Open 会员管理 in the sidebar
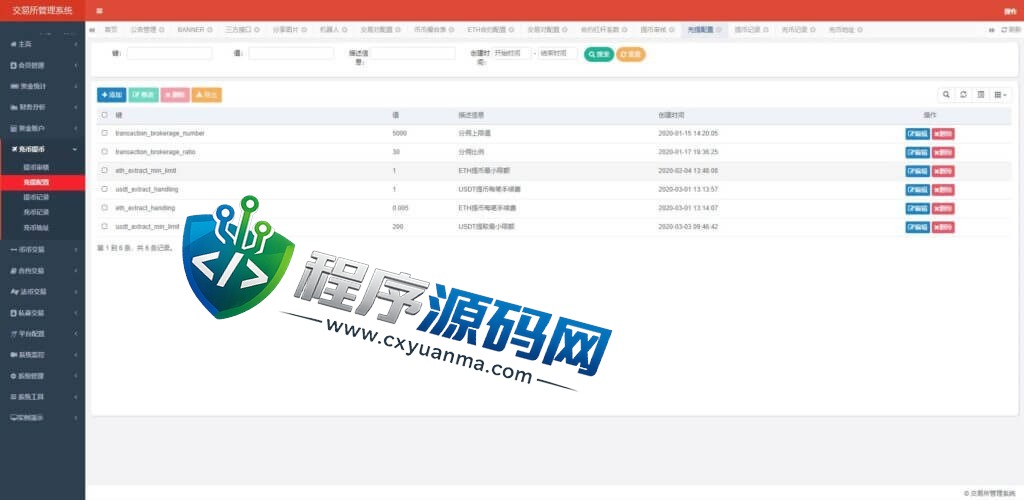 42,65
